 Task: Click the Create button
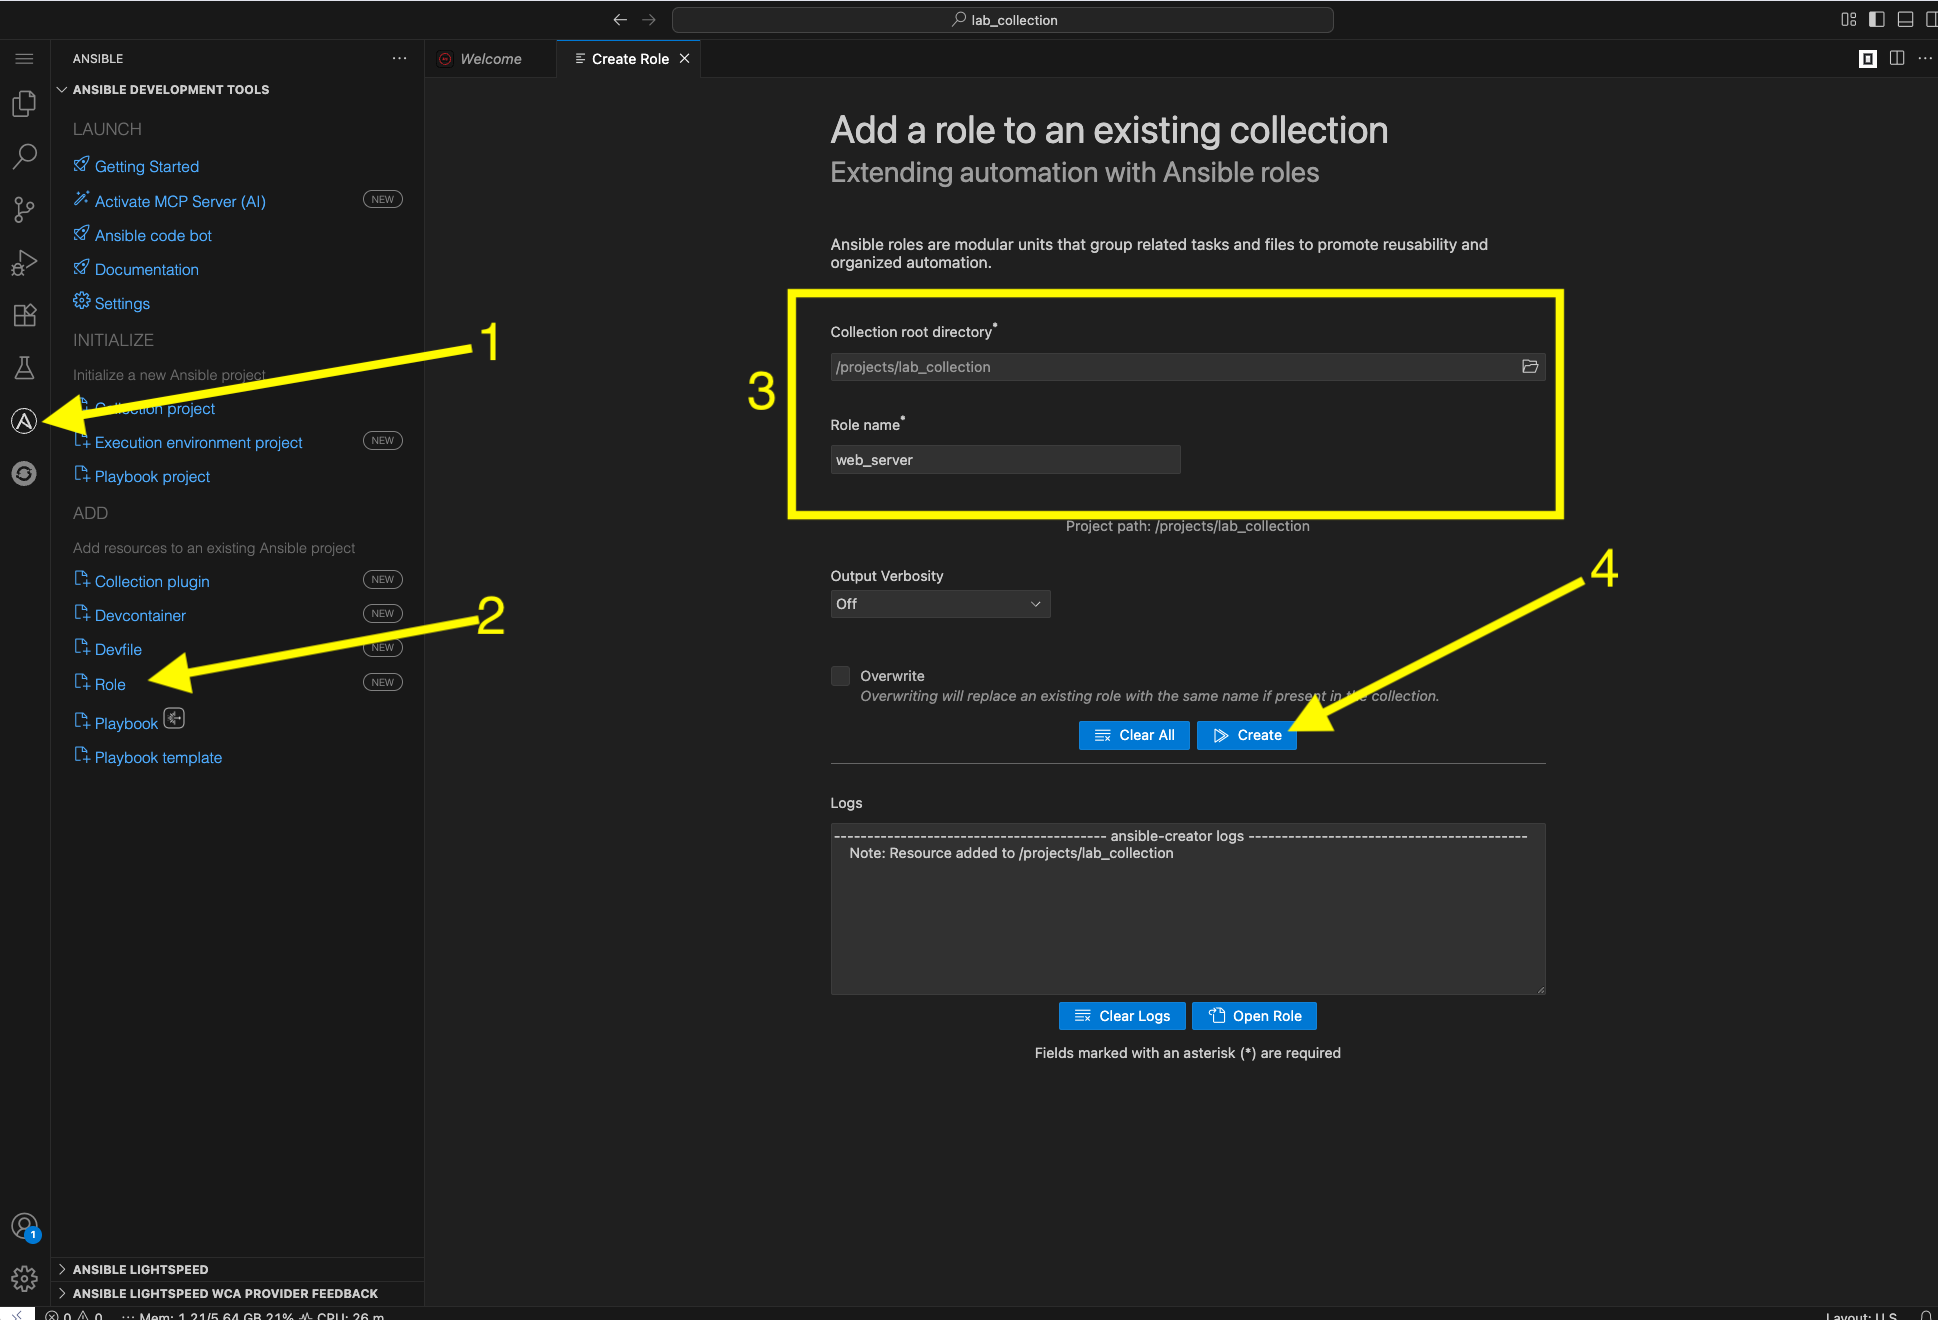tap(1246, 735)
